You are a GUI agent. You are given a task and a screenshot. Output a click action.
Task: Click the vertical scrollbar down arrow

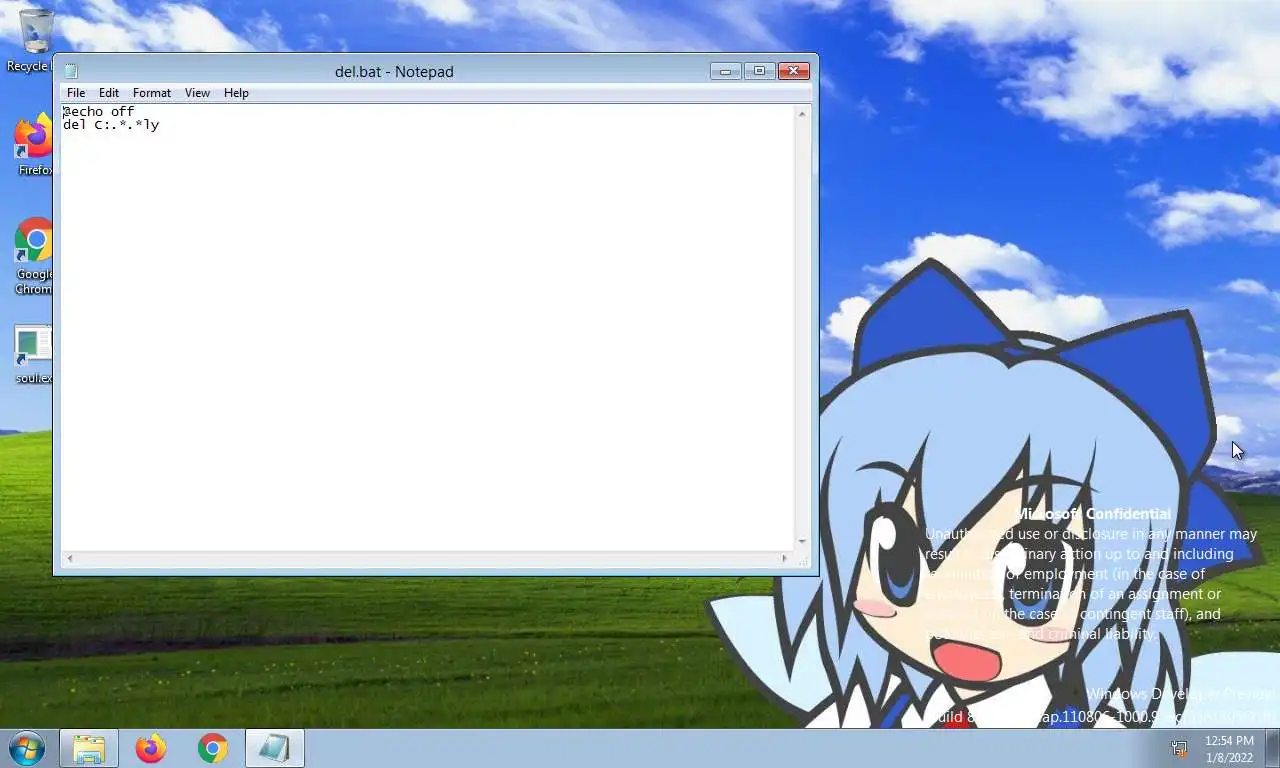coord(802,542)
